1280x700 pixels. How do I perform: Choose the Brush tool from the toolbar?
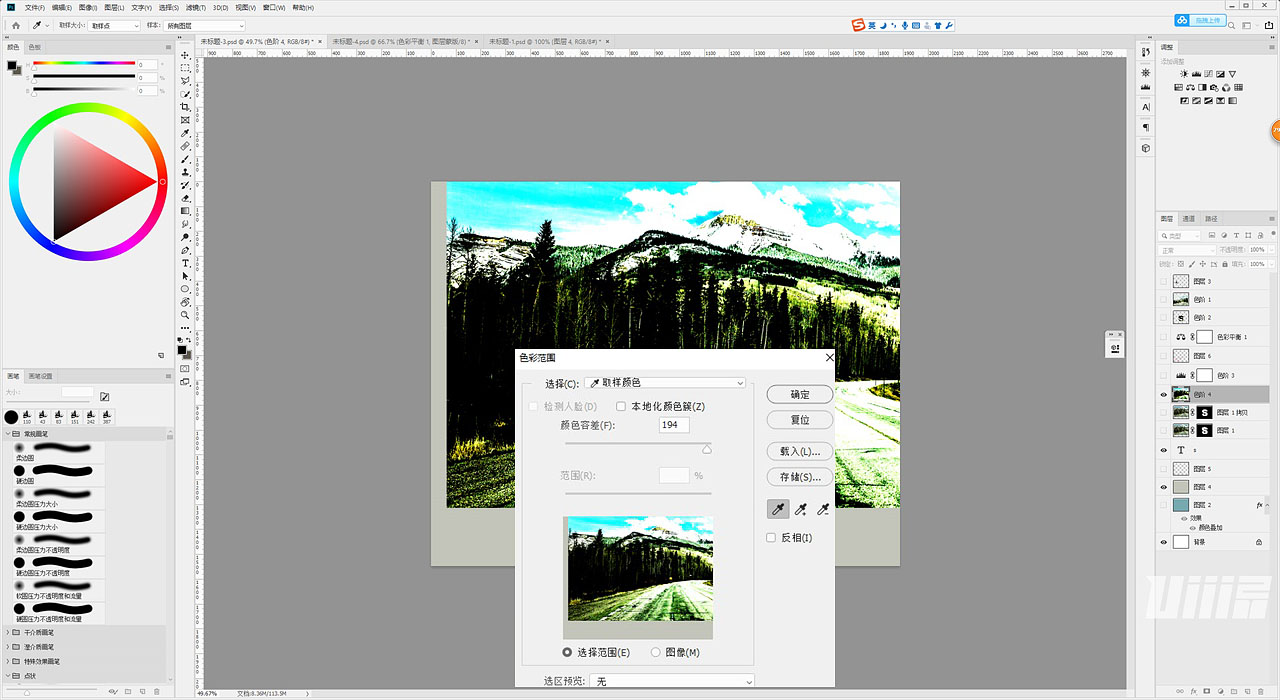tap(185, 160)
